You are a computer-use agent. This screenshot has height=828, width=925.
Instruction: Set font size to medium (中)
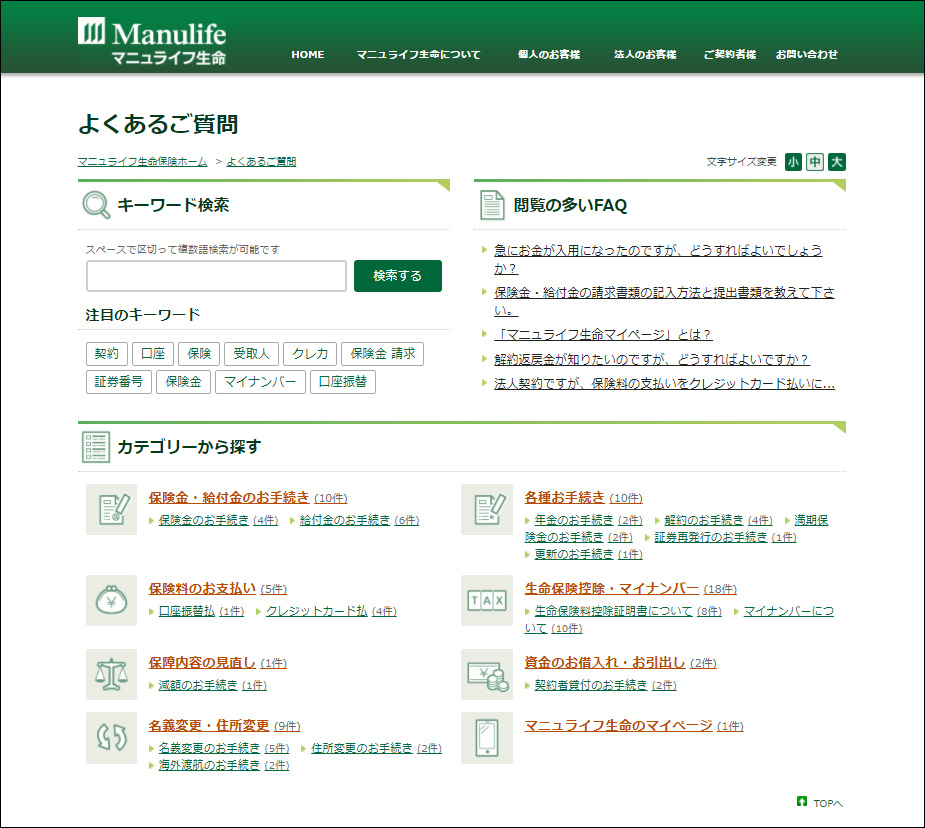point(815,162)
